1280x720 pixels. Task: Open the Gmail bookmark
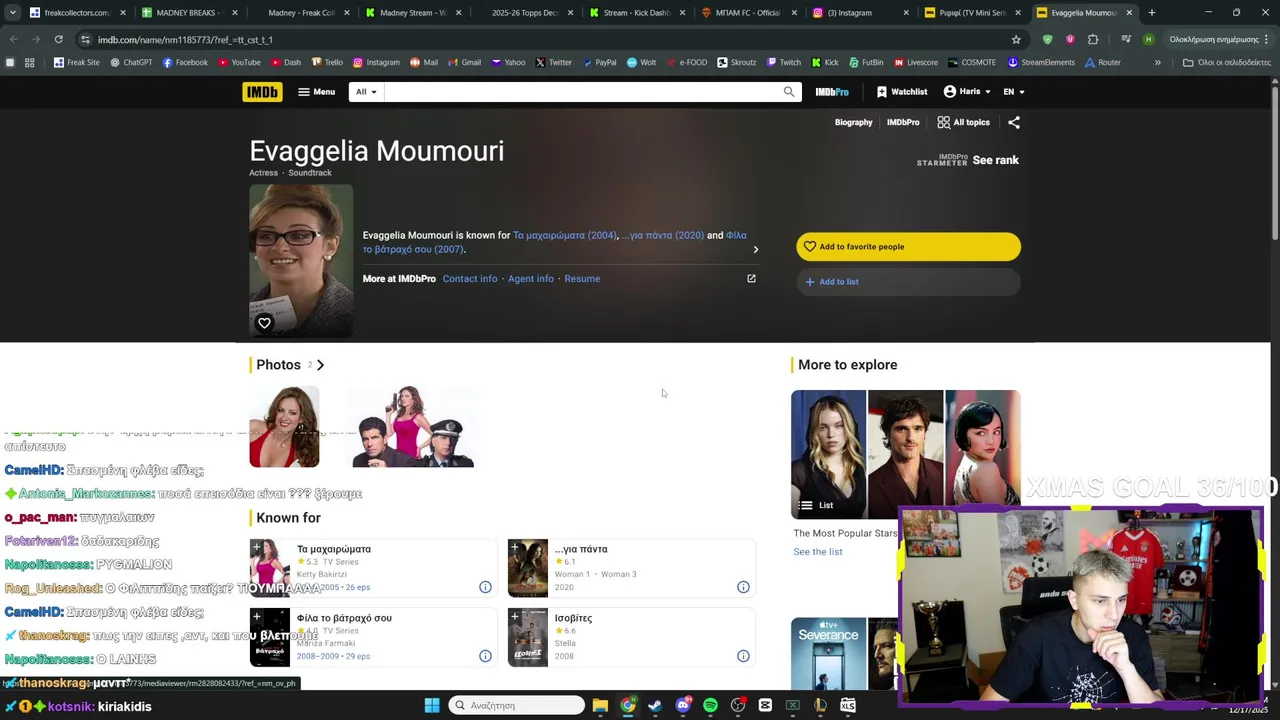coord(465,62)
